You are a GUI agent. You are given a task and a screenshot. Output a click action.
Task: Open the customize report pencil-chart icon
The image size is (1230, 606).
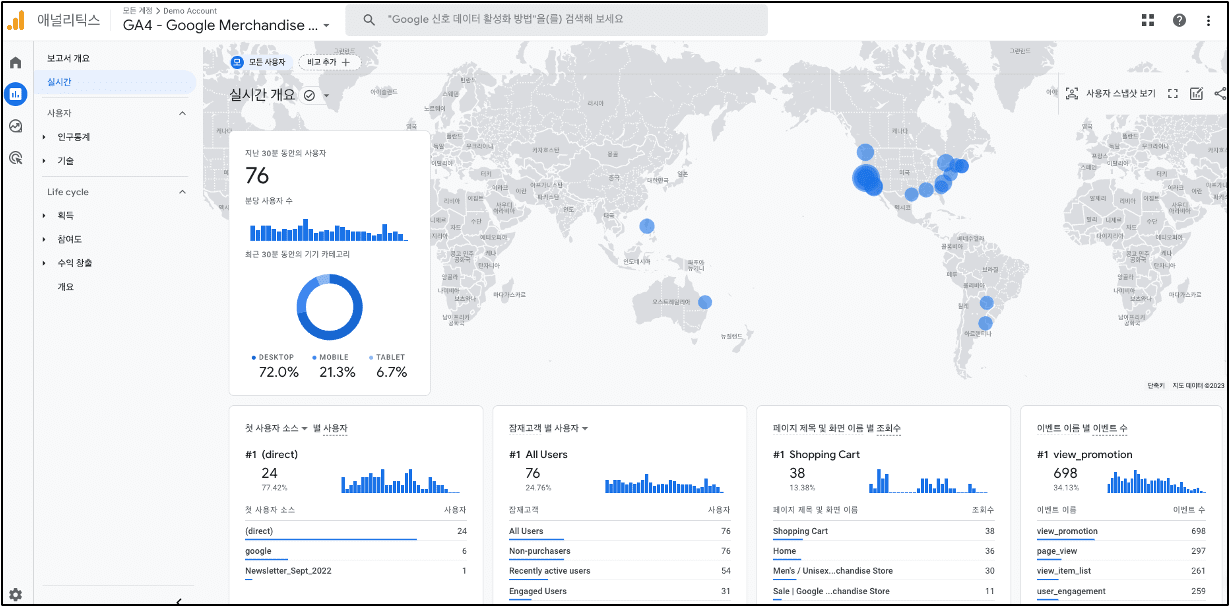click(x=1196, y=94)
